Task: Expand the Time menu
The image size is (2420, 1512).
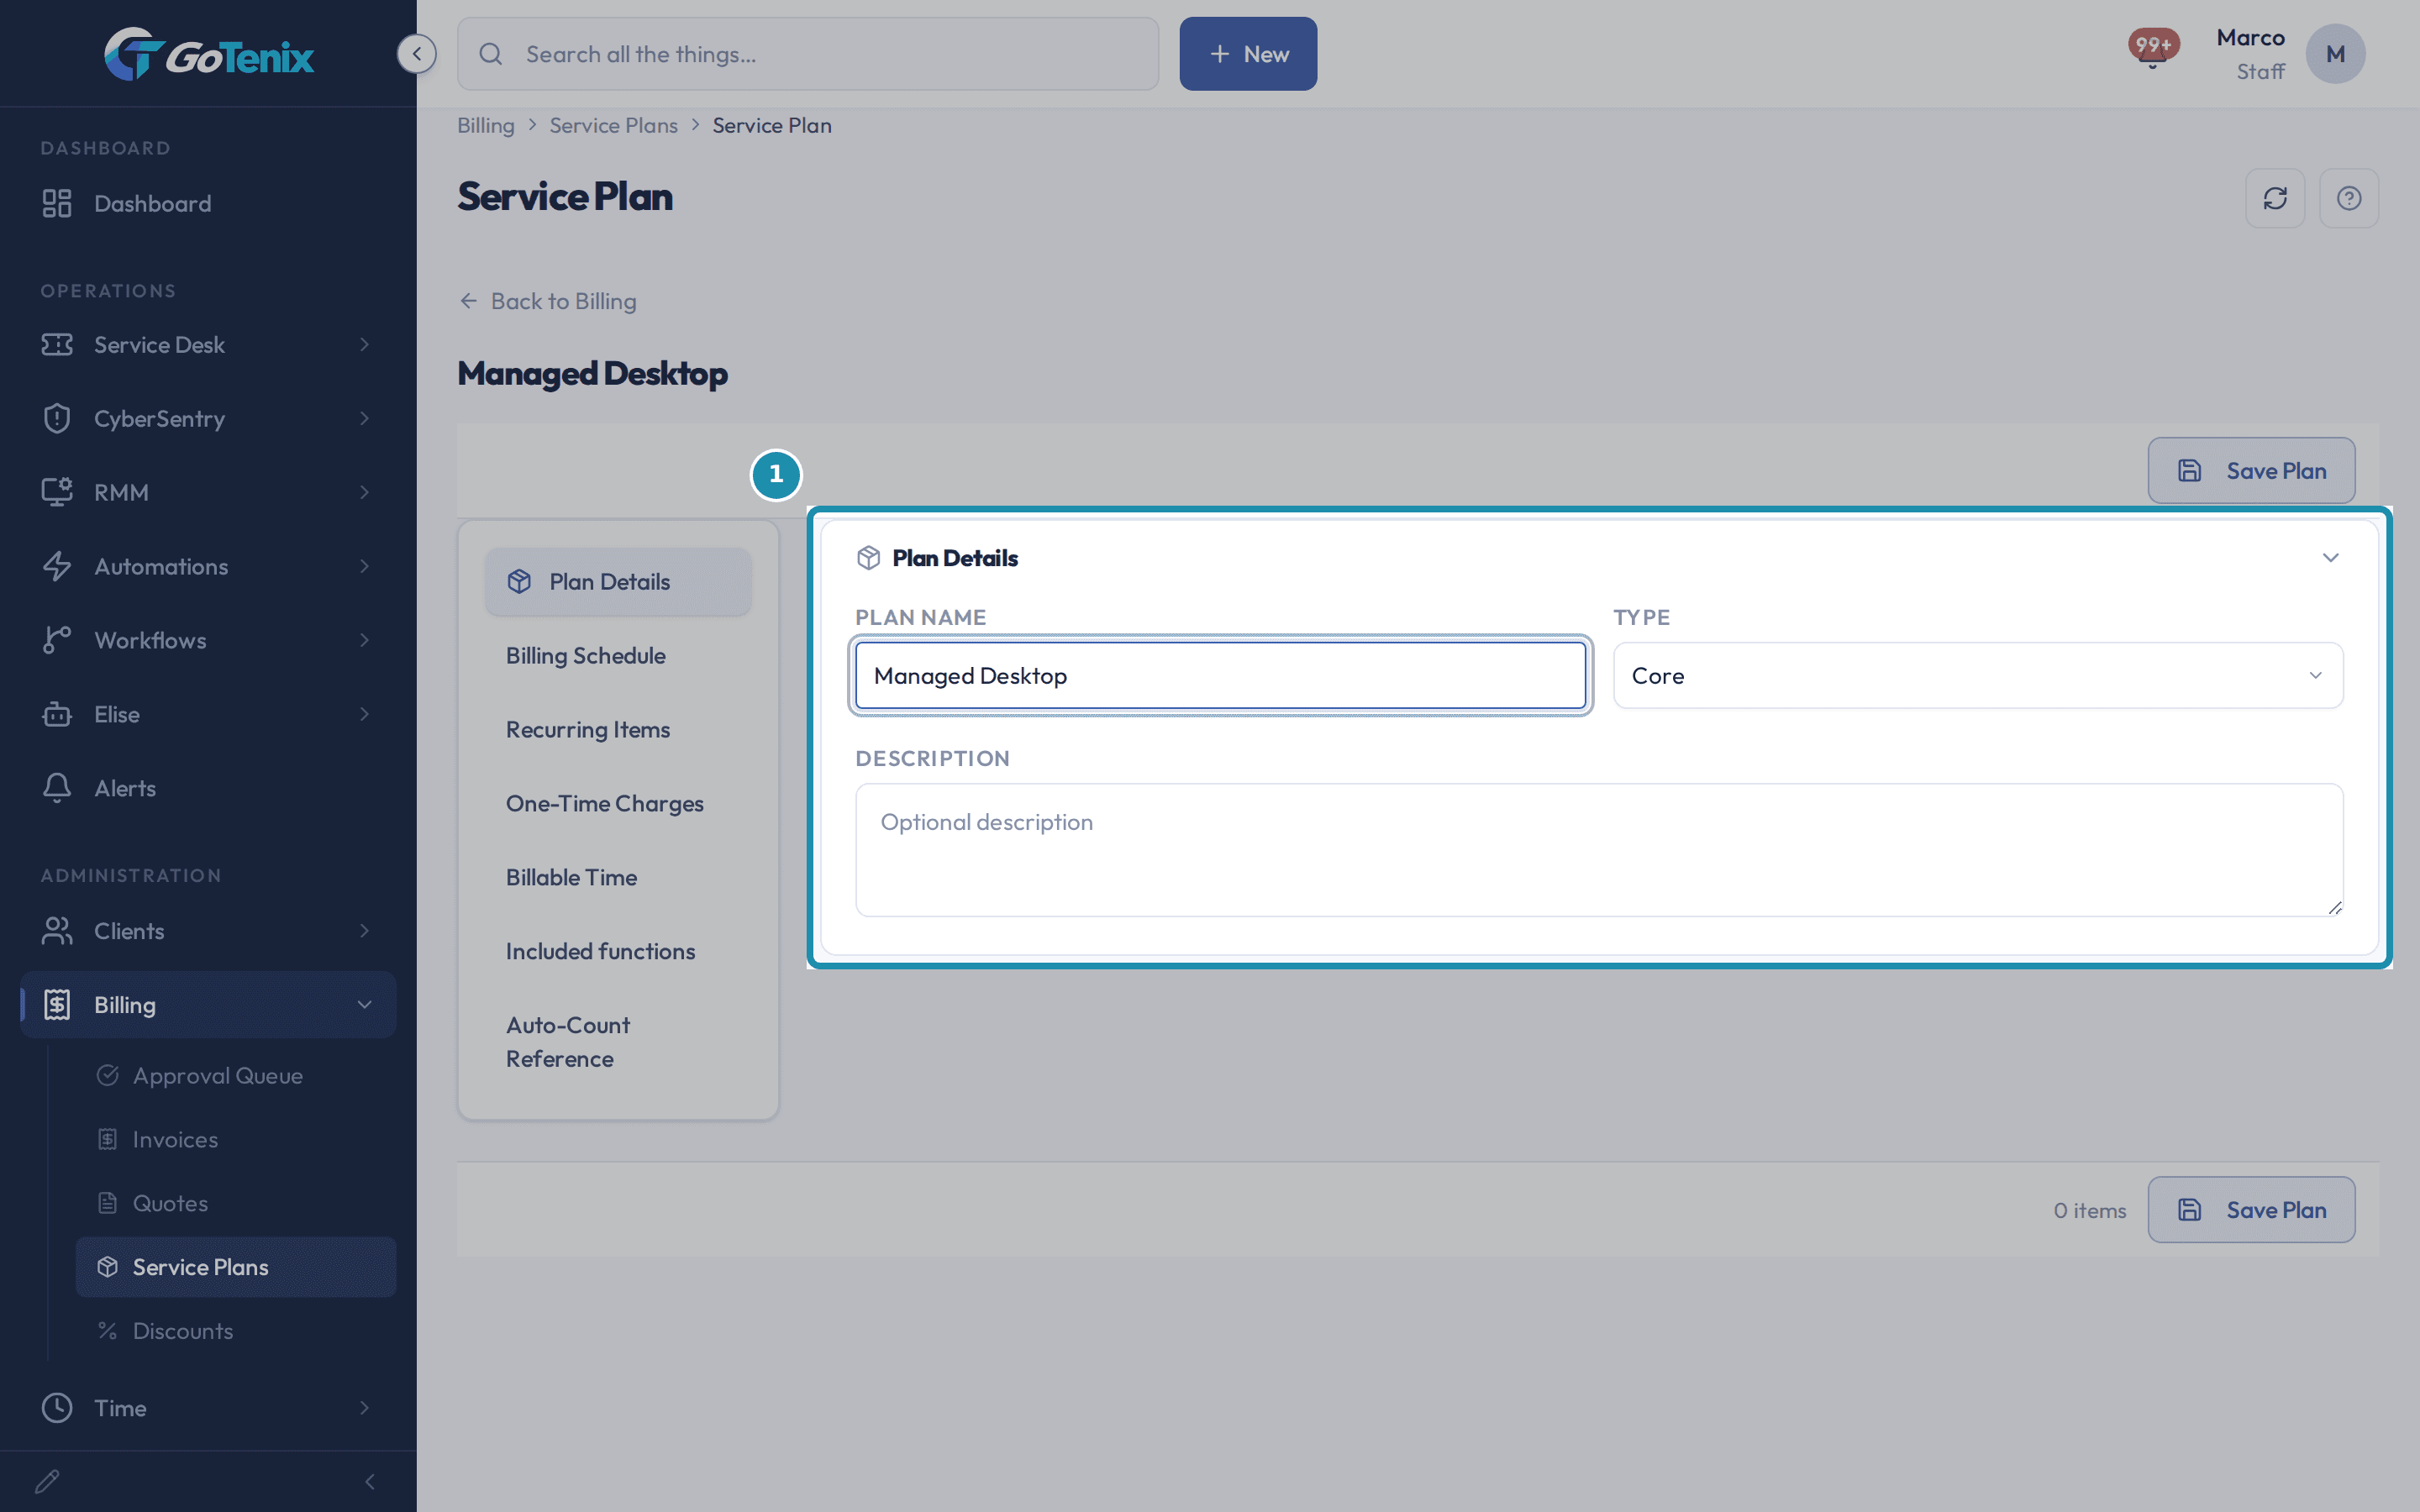Action: click(x=208, y=1407)
